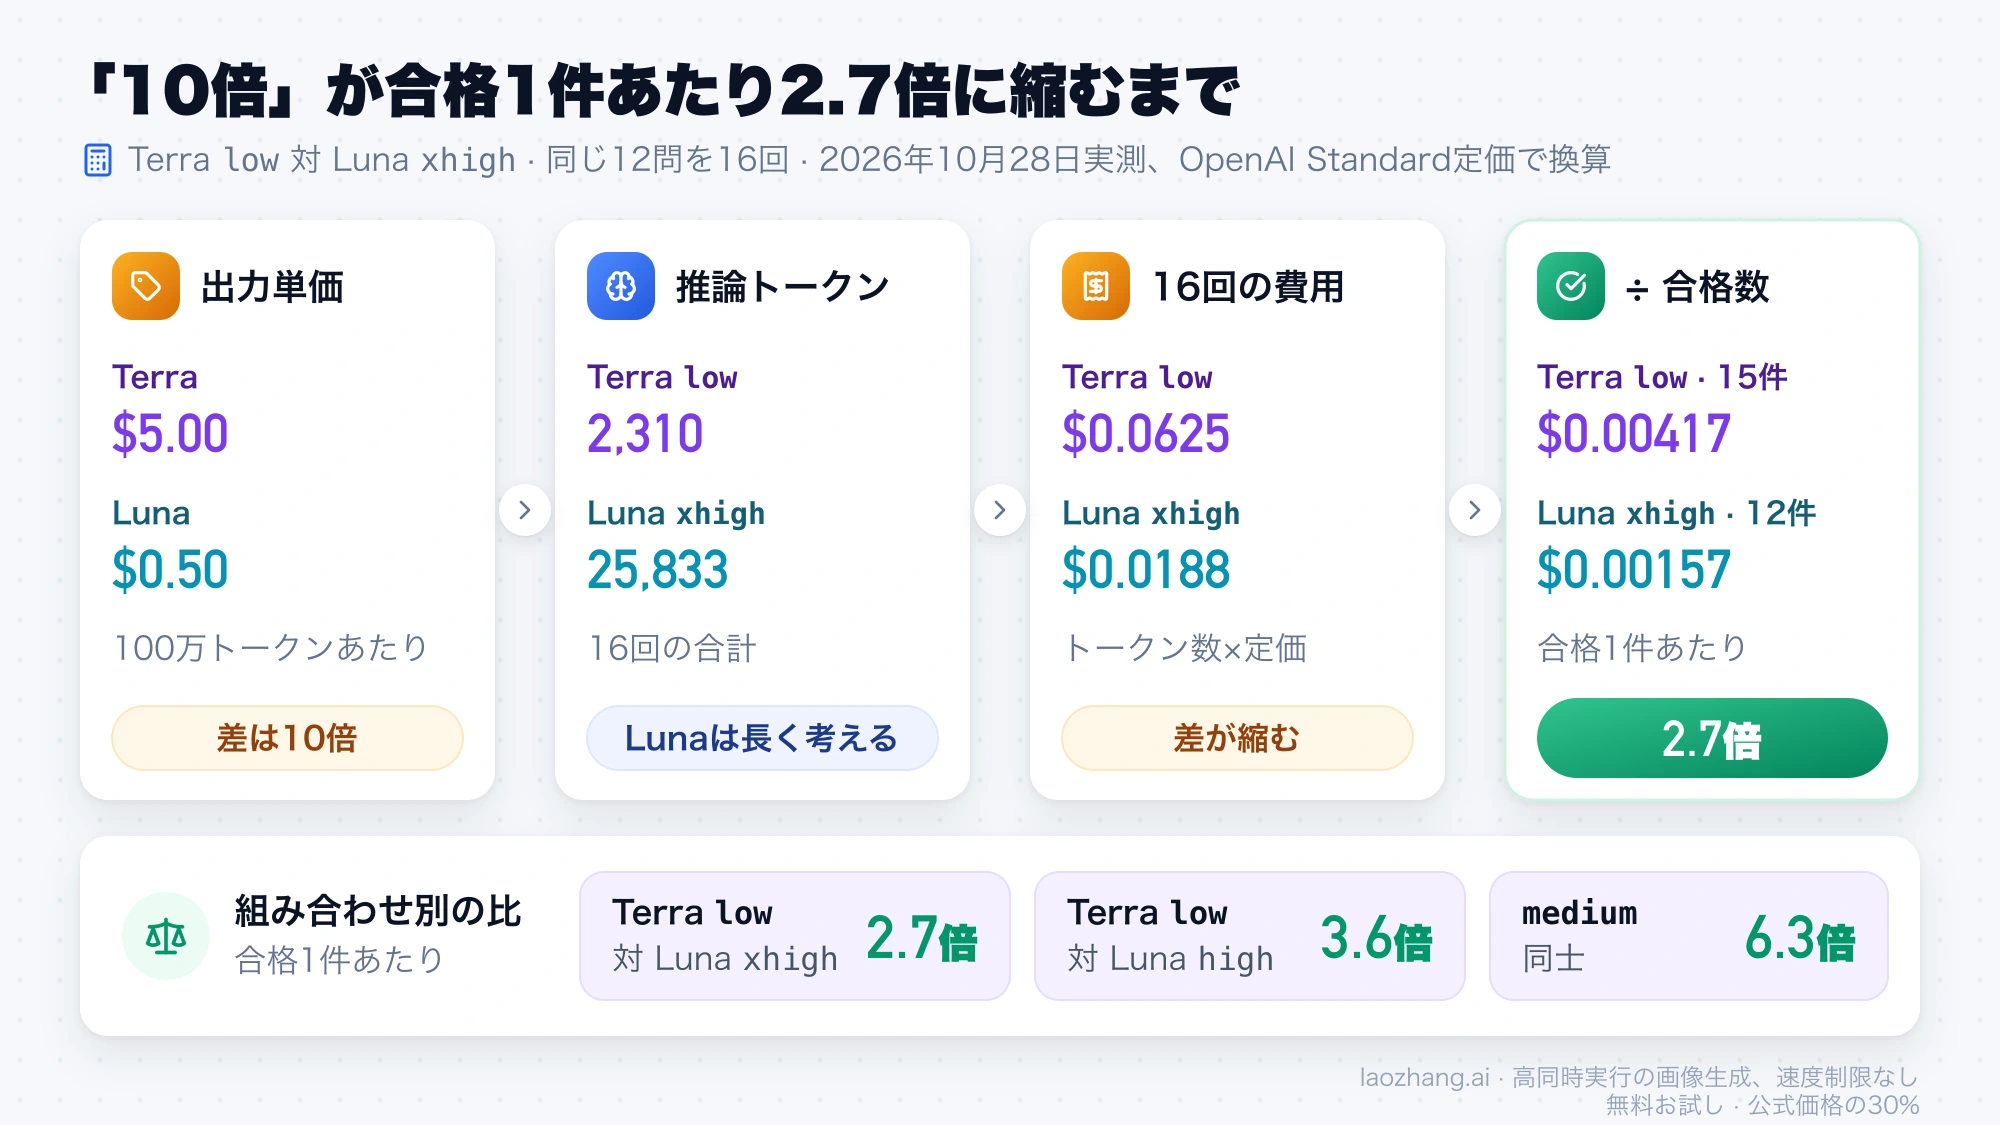2000x1125 pixels.
Task: Select the Terra low 対 Luna xhigh 2.7倍 card
Action: [x=795, y=936]
